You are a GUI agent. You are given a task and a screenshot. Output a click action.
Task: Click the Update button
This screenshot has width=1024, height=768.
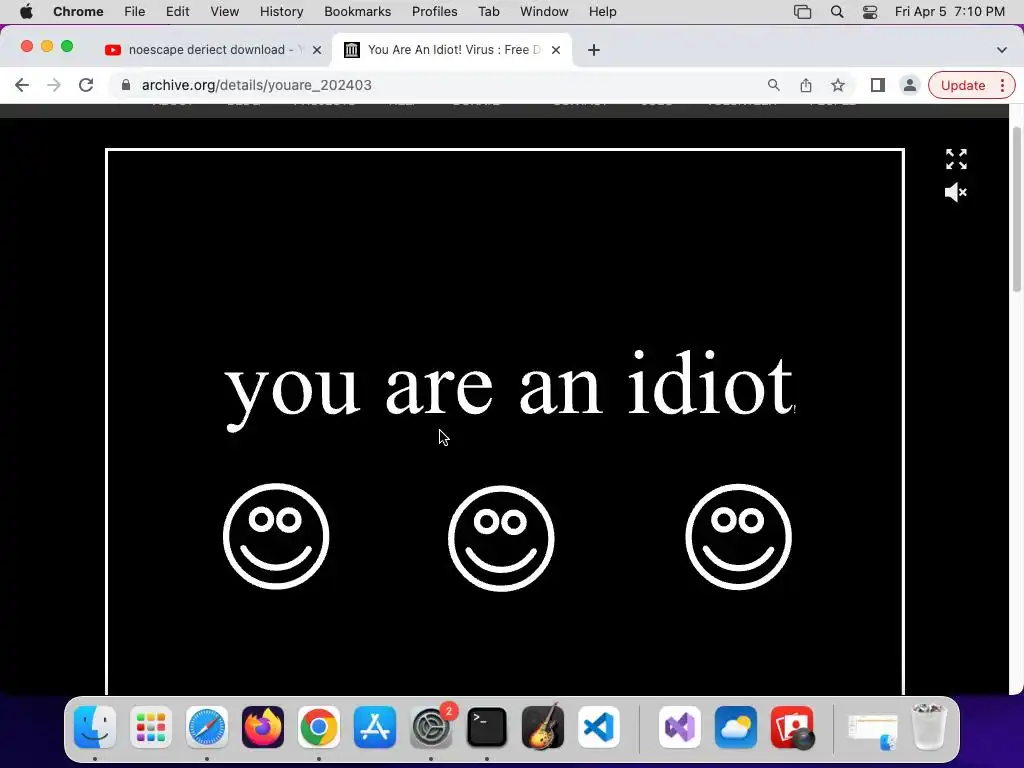[963, 85]
